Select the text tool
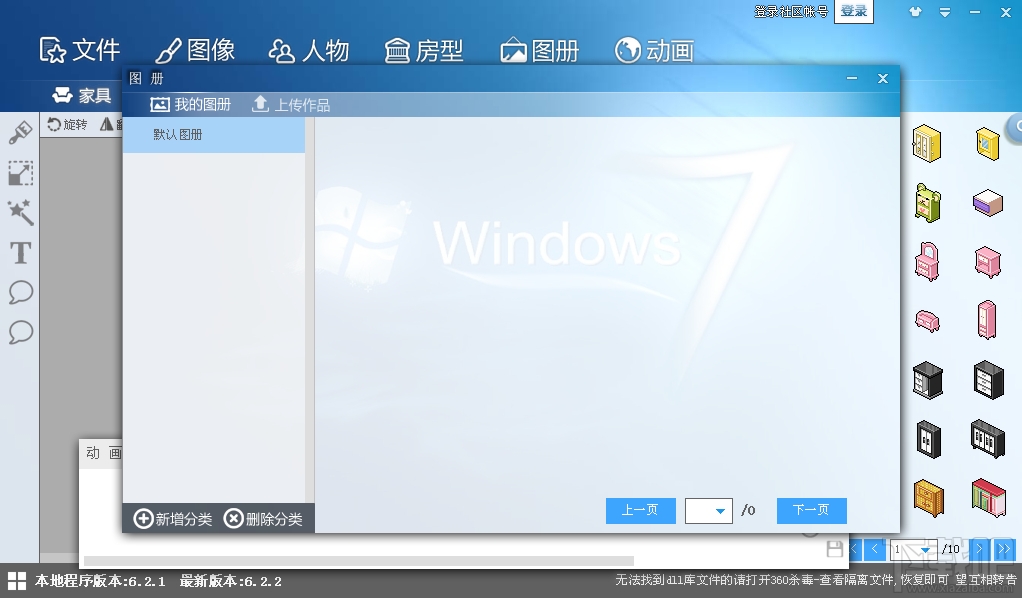The height and width of the screenshot is (598, 1022). point(19,253)
